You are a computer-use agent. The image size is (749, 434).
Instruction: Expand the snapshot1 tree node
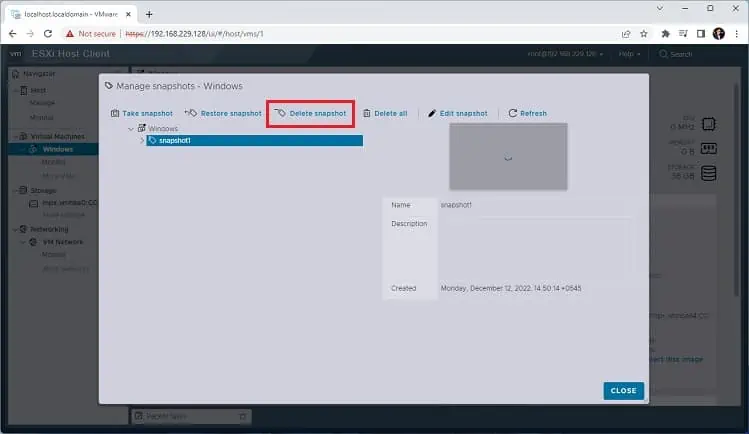pyautogui.click(x=142, y=140)
